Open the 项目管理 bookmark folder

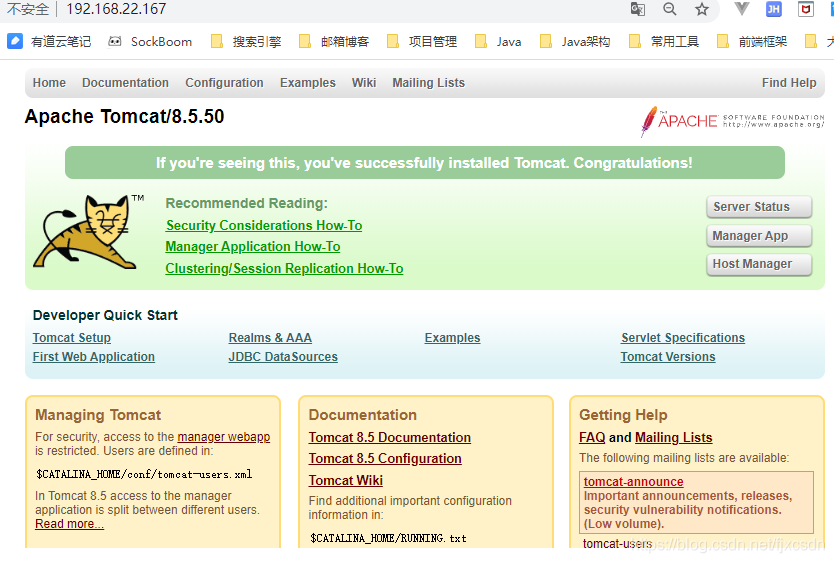[x=422, y=42]
